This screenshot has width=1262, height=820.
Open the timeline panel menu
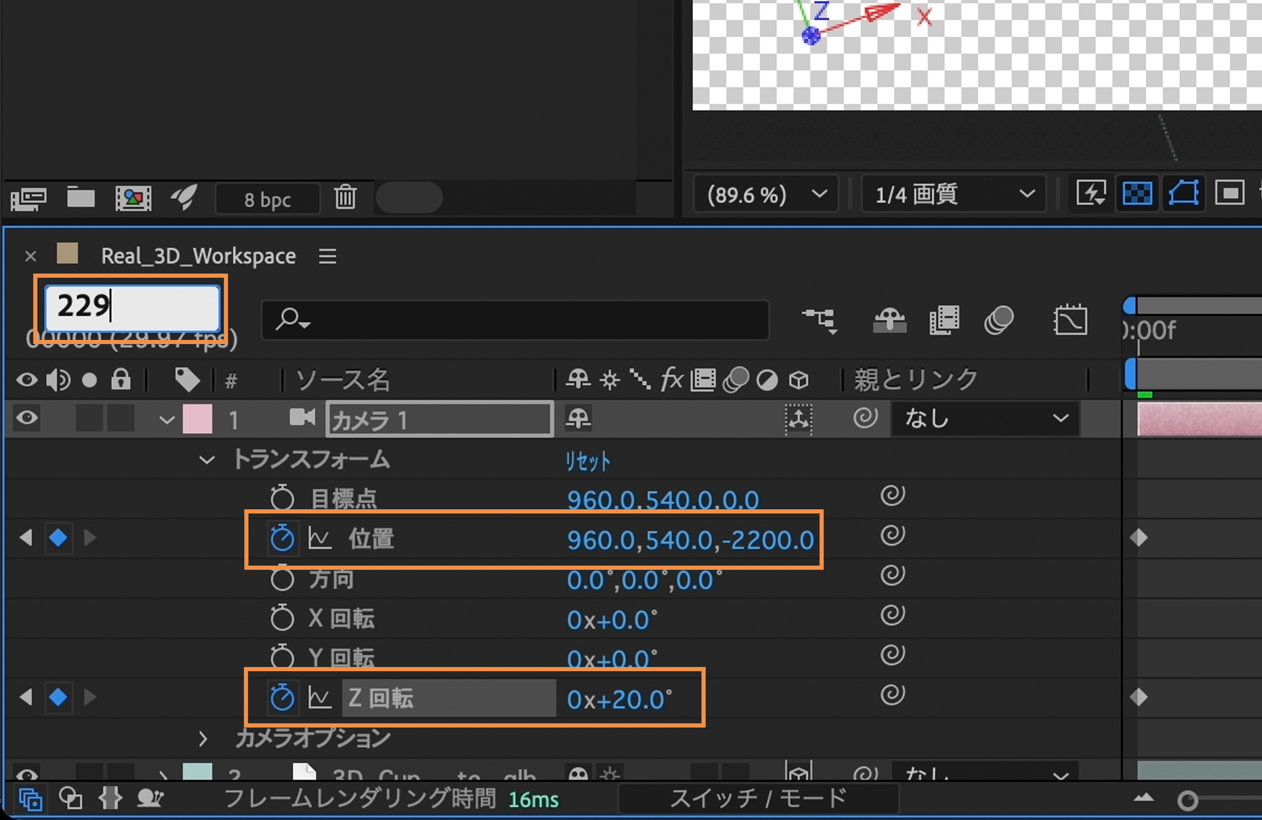click(327, 256)
